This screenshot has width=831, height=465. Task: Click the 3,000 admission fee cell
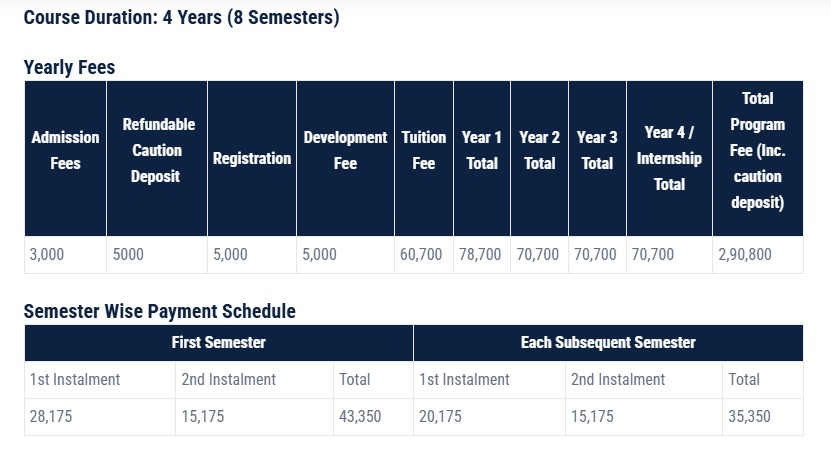tap(47, 255)
